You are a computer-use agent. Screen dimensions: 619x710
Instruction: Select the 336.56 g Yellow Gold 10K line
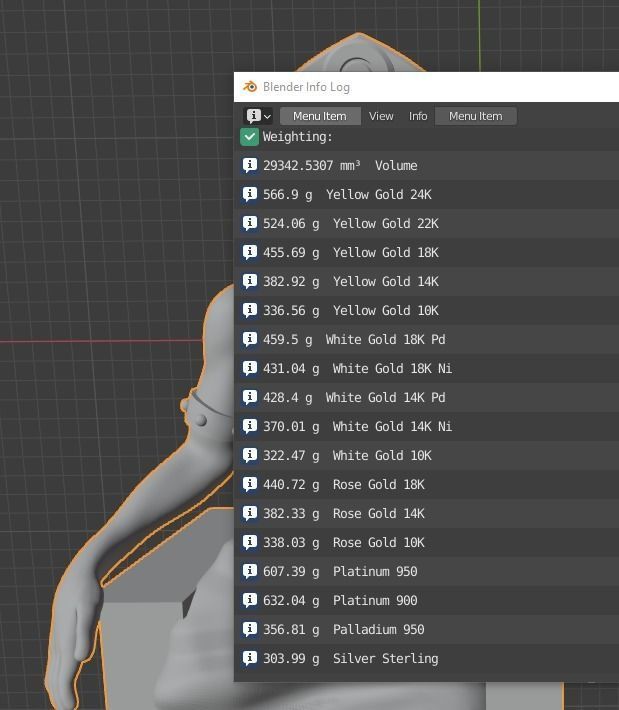(x=427, y=311)
